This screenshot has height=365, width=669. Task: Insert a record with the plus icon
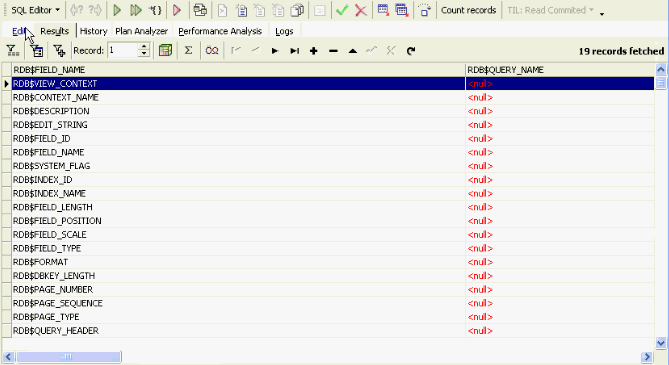[x=314, y=51]
